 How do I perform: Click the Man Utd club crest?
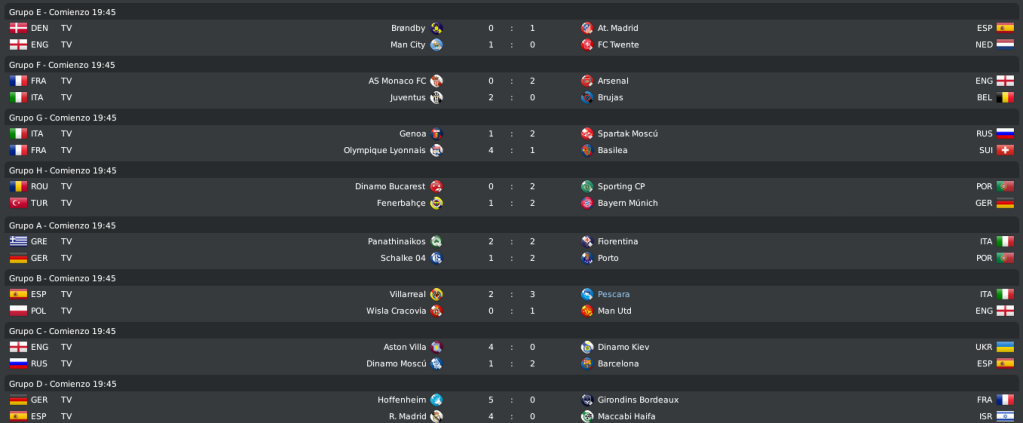point(587,311)
